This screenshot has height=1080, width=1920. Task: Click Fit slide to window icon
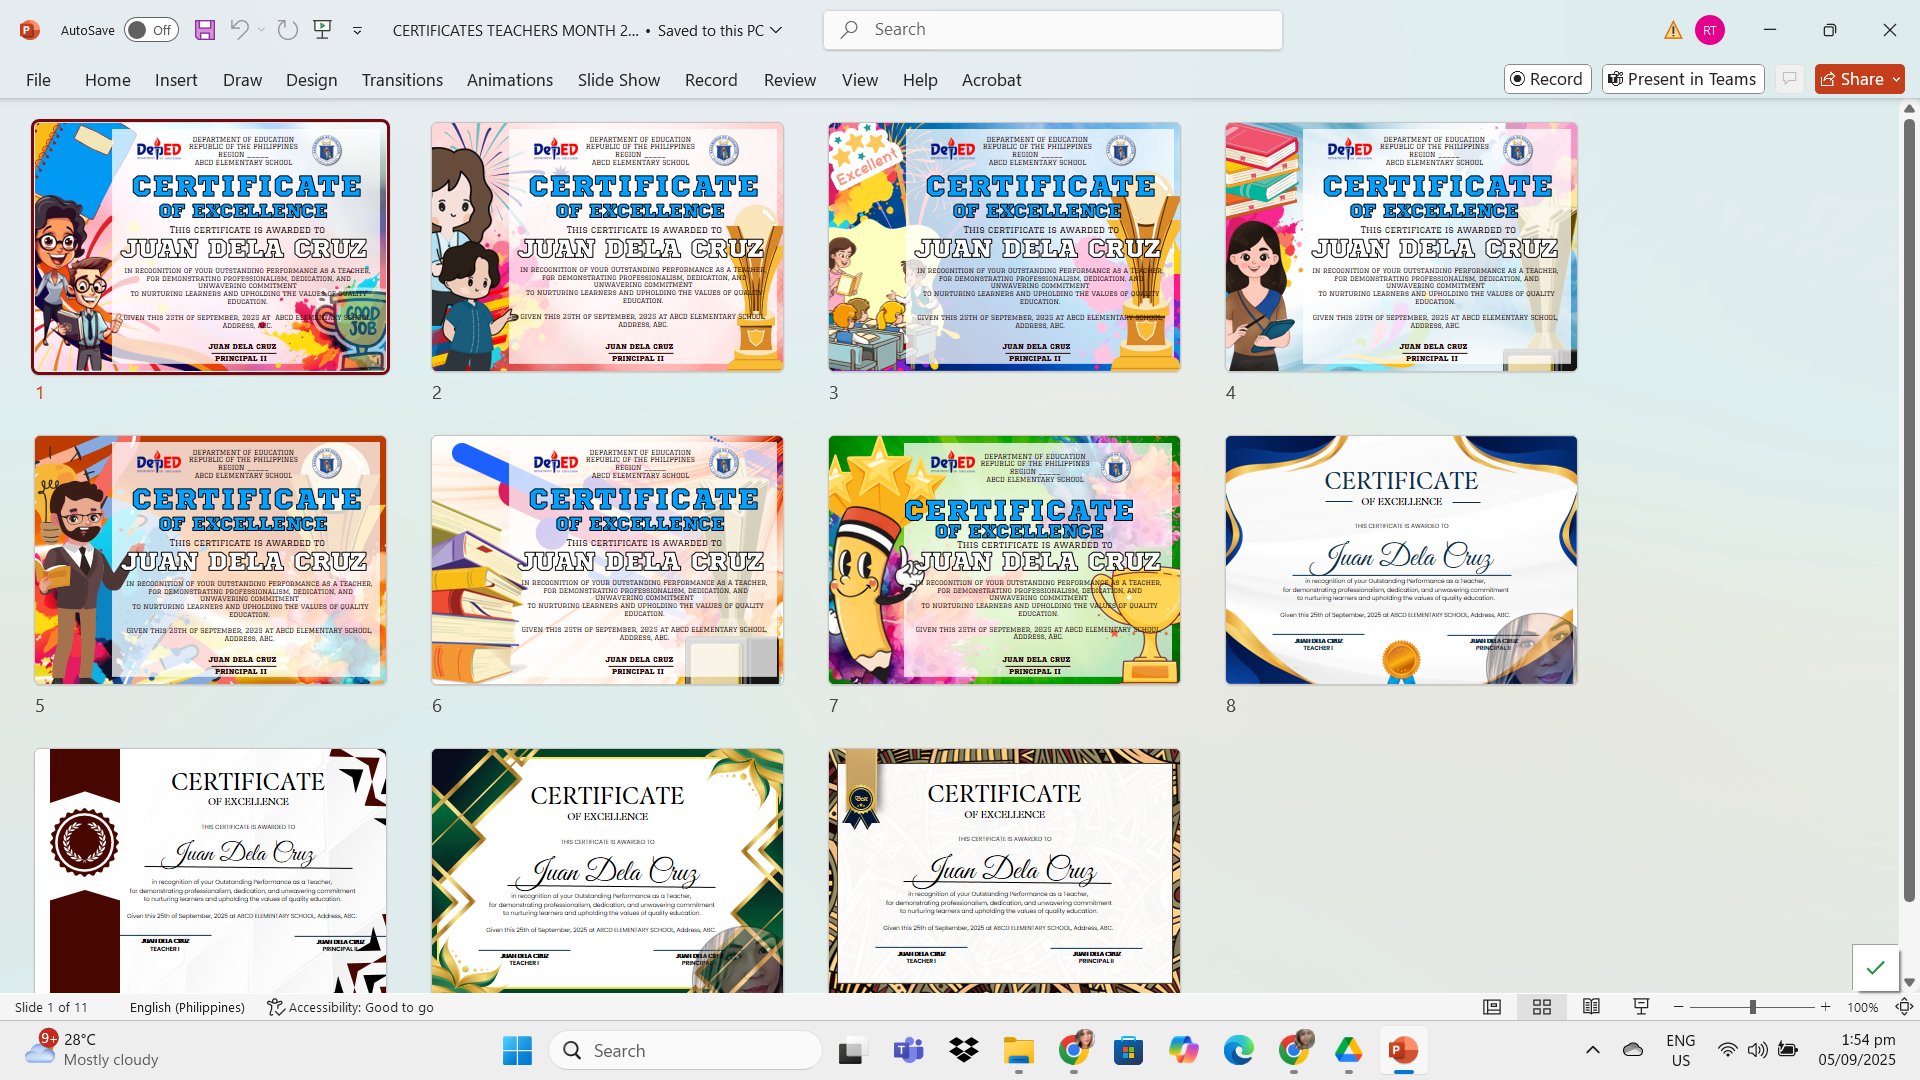click(x=1904, y=1007)
